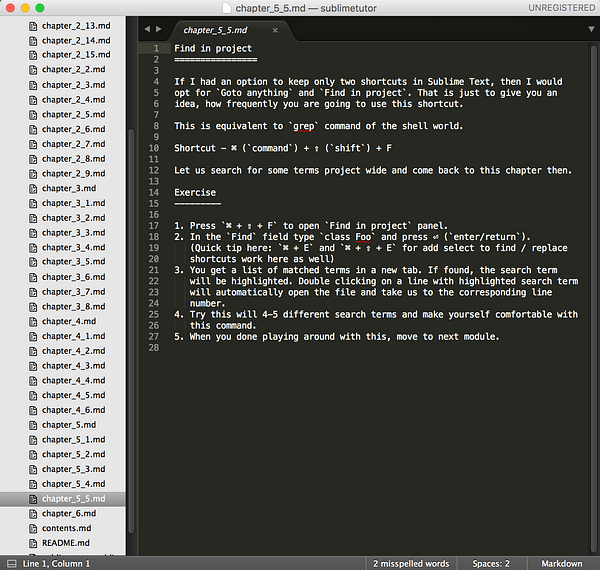Click the document proxy icon in title bar

click(227, 8)
